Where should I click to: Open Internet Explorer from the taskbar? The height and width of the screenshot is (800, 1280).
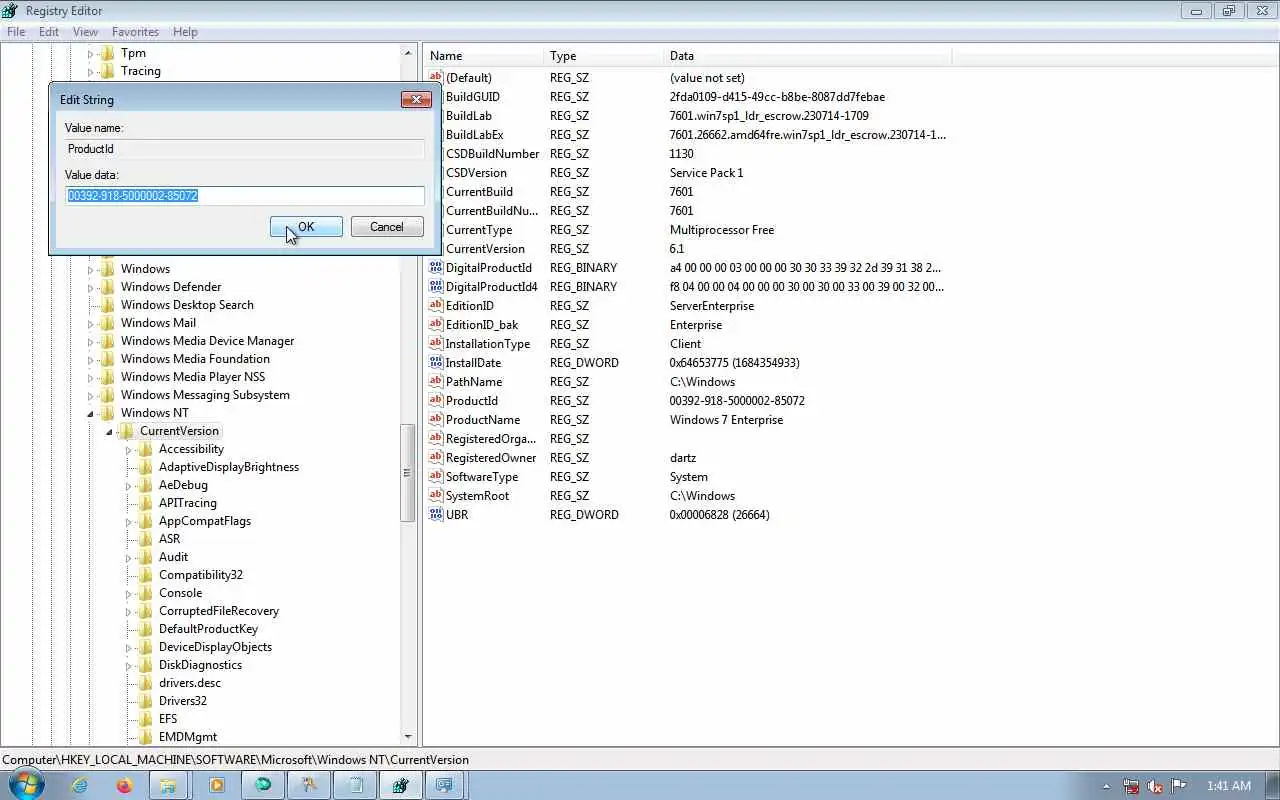(x=79, y=785)
